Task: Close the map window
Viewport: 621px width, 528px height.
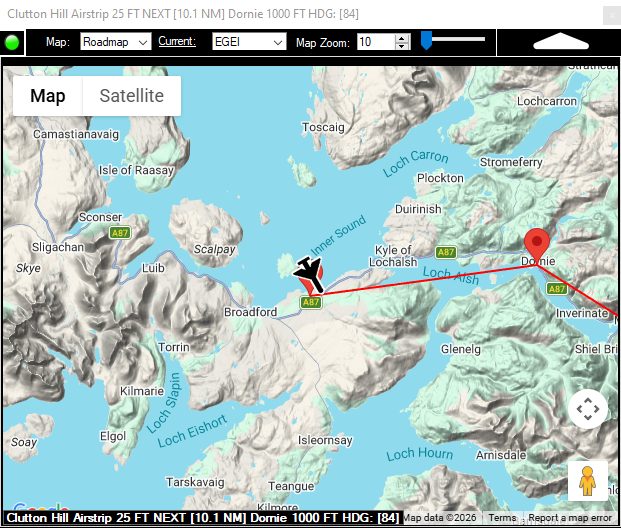Action: pos(609,14)
